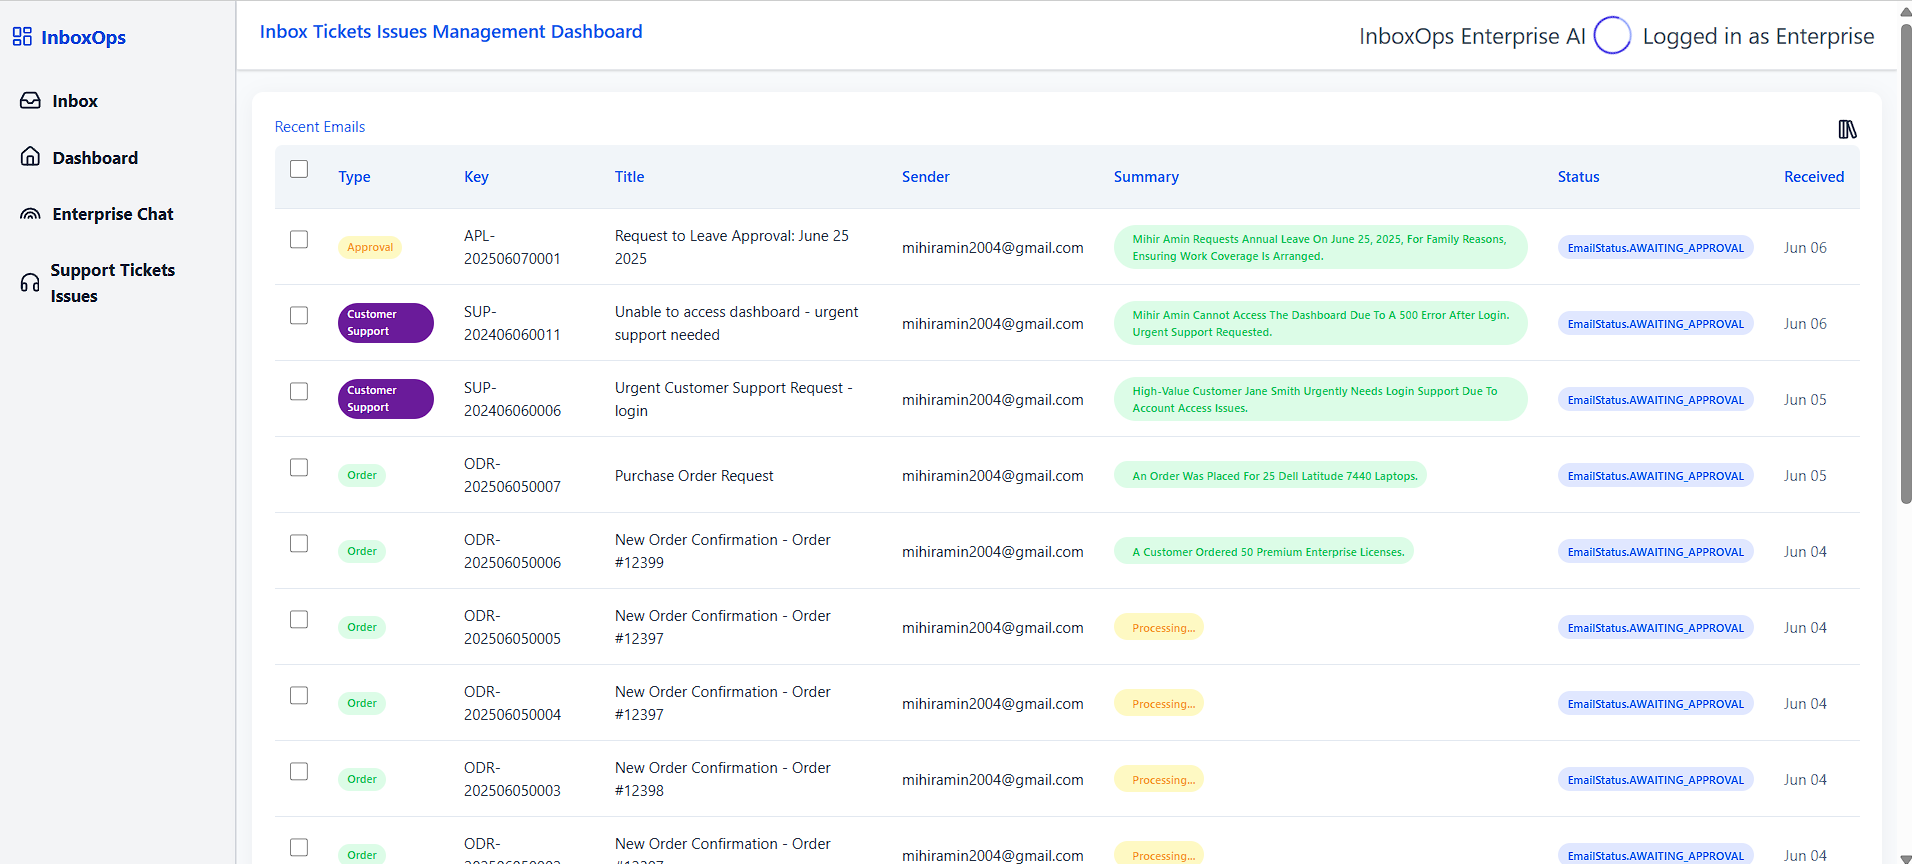Click the Support Tickets headset icon
1912x864 pixels.
pyautogui.click(x=30, y=283)
